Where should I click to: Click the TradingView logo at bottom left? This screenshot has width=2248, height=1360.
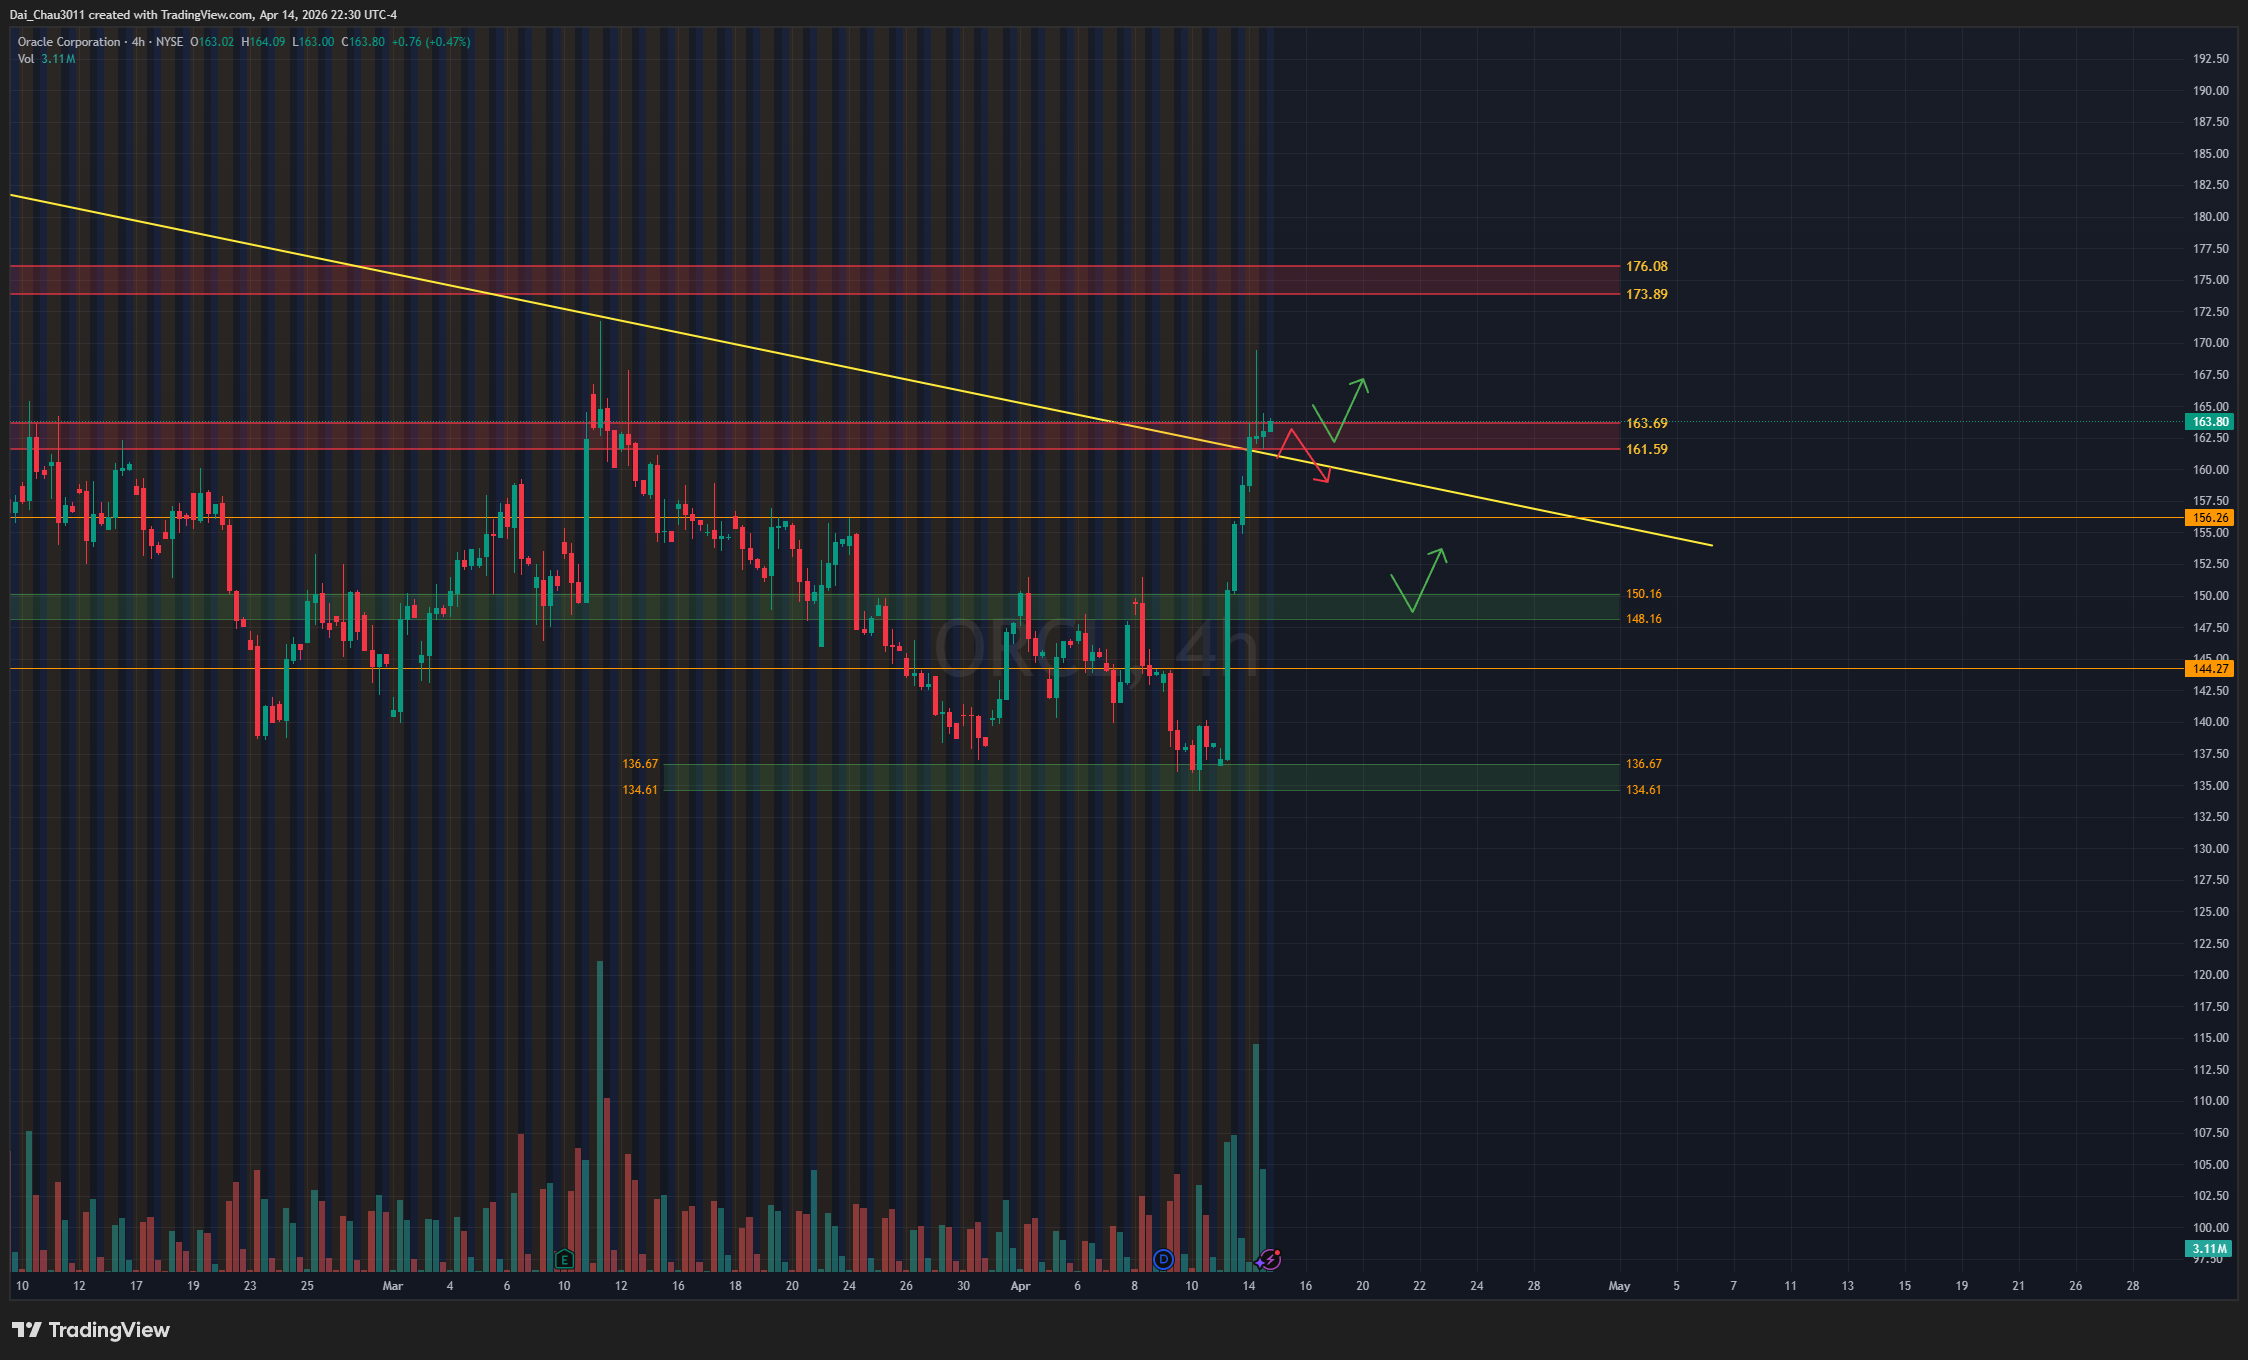[x=91, y=1330]
